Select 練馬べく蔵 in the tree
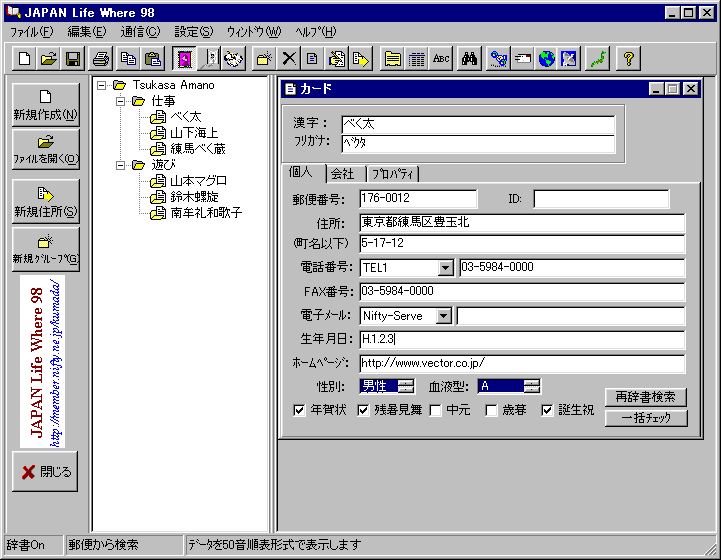 click(198, 149)
